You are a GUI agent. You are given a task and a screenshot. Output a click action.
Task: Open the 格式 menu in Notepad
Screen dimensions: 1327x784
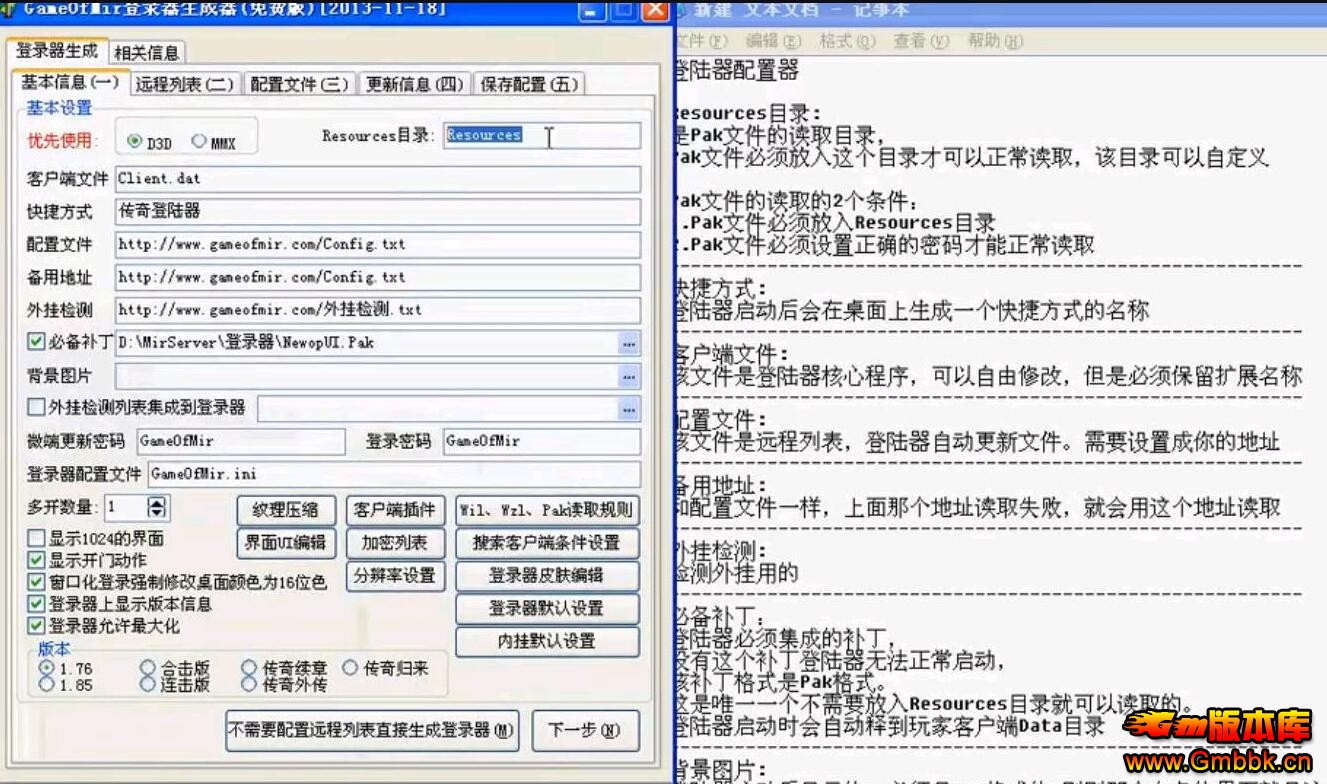tap(846, 41)
